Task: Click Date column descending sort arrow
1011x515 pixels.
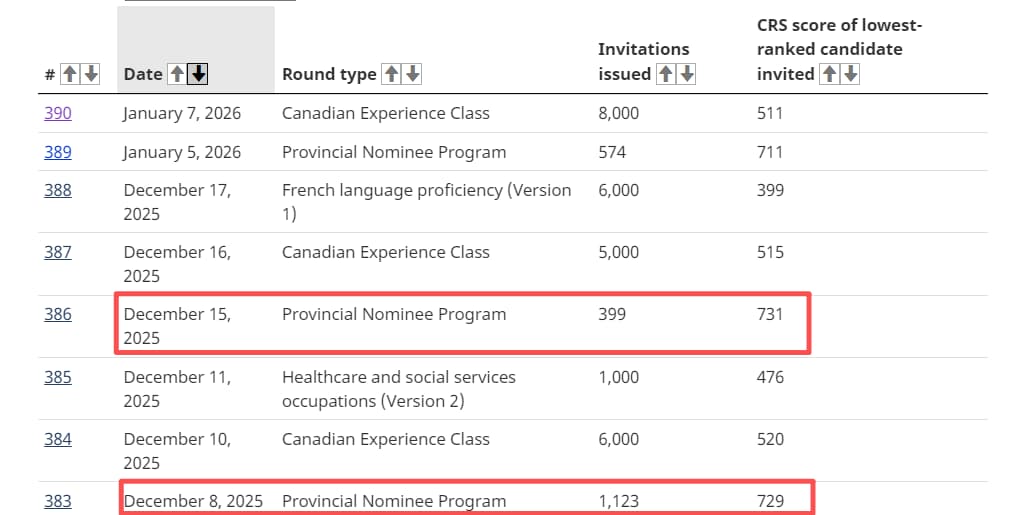Action: [x=199, y=74]
